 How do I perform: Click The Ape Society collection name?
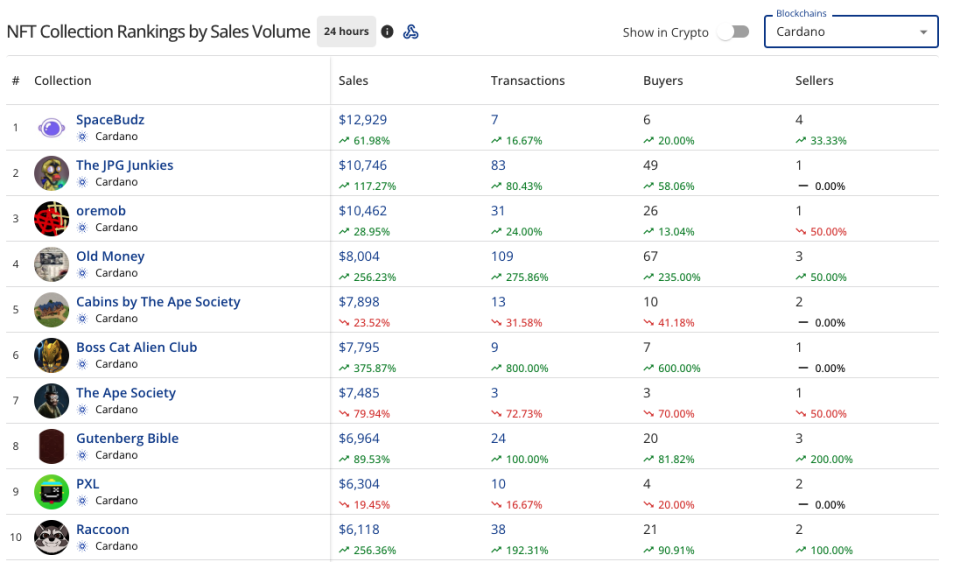125,393
